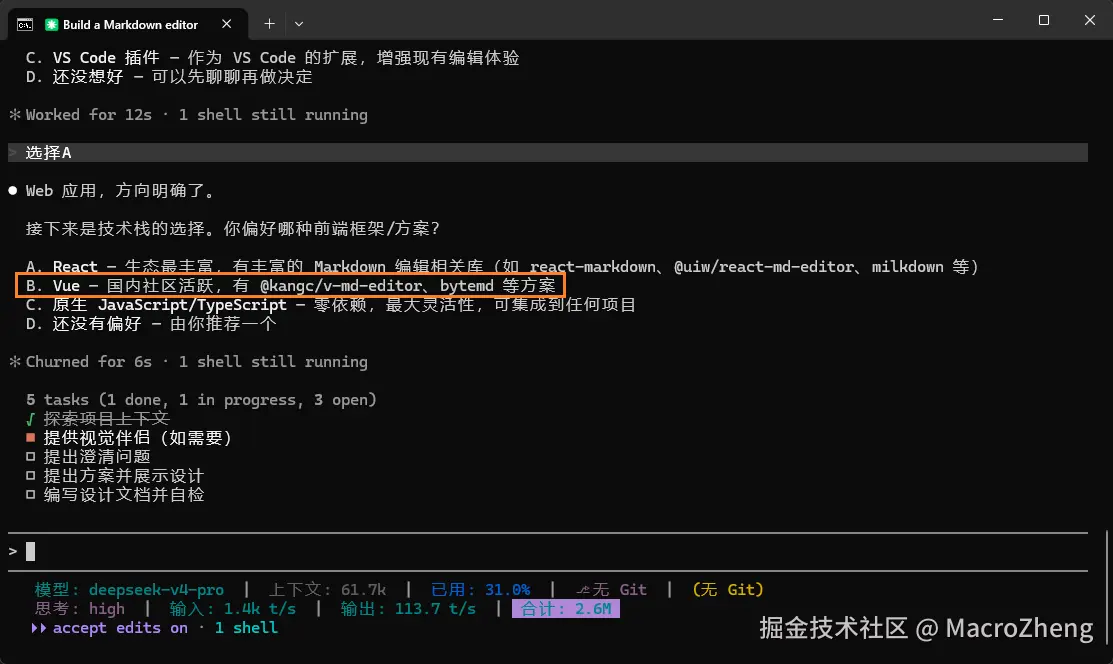Click the green check mark on the completed task
This screenshot has height=664, width=1113.
(x=31, y=419)
